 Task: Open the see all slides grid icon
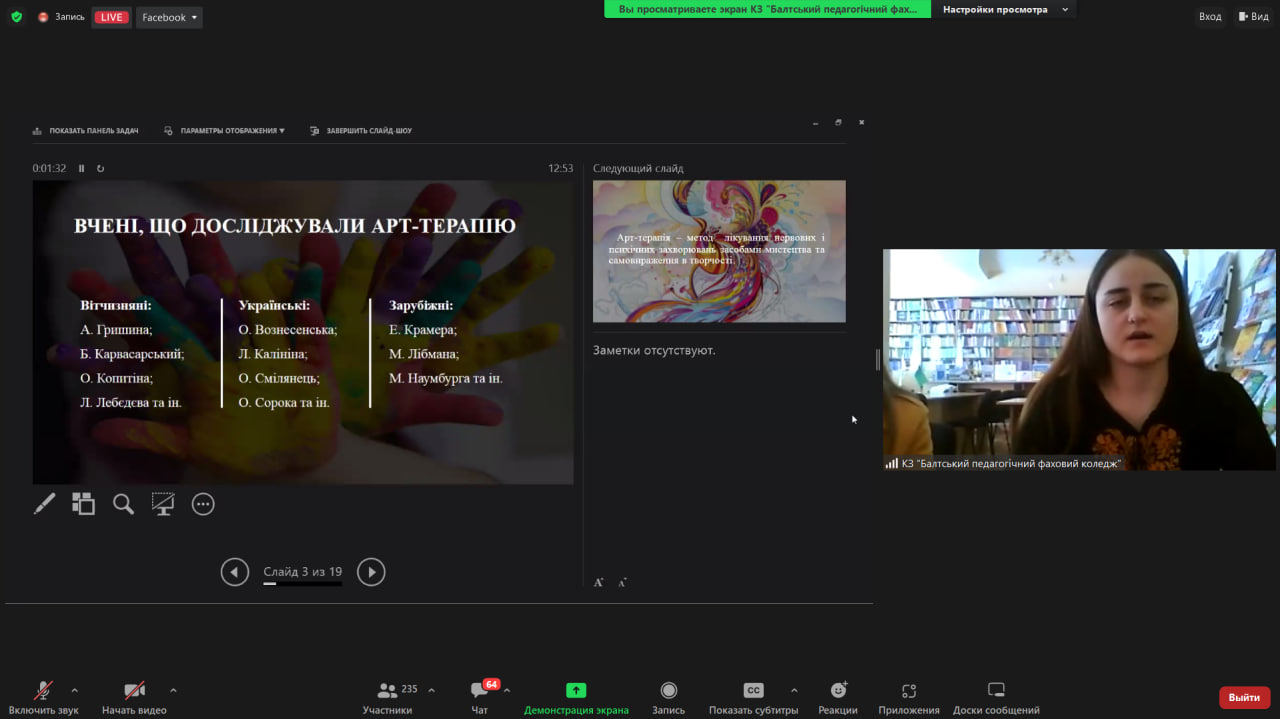(x=83, y=504)
